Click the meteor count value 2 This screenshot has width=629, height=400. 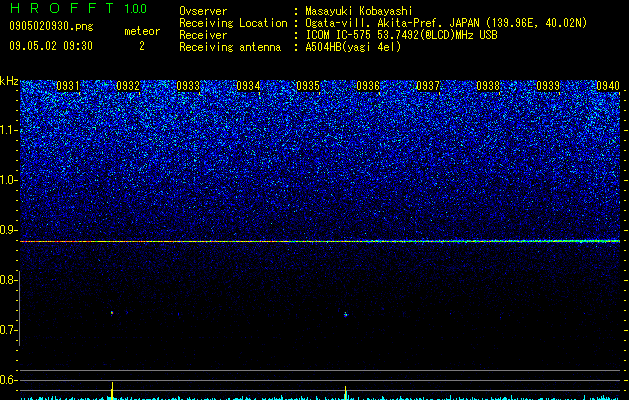[142, 46]
